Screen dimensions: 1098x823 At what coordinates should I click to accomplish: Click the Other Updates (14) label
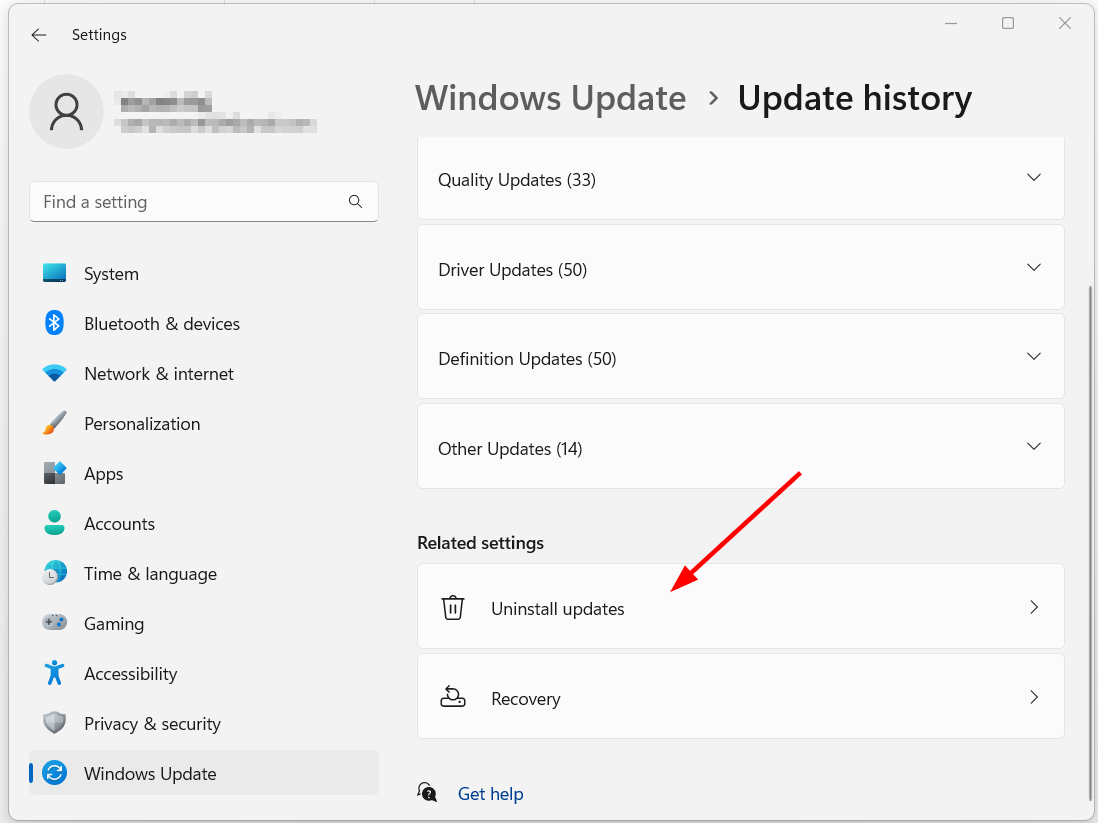click(510, 448)
